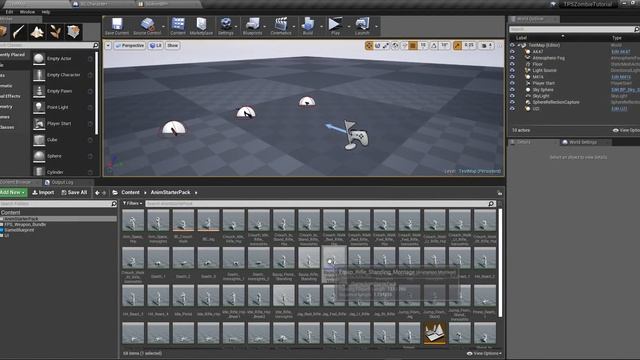Screen dimensions: 640x360
Task: Toggle world/local coordinate system globe icon
Action: (396, 46)
